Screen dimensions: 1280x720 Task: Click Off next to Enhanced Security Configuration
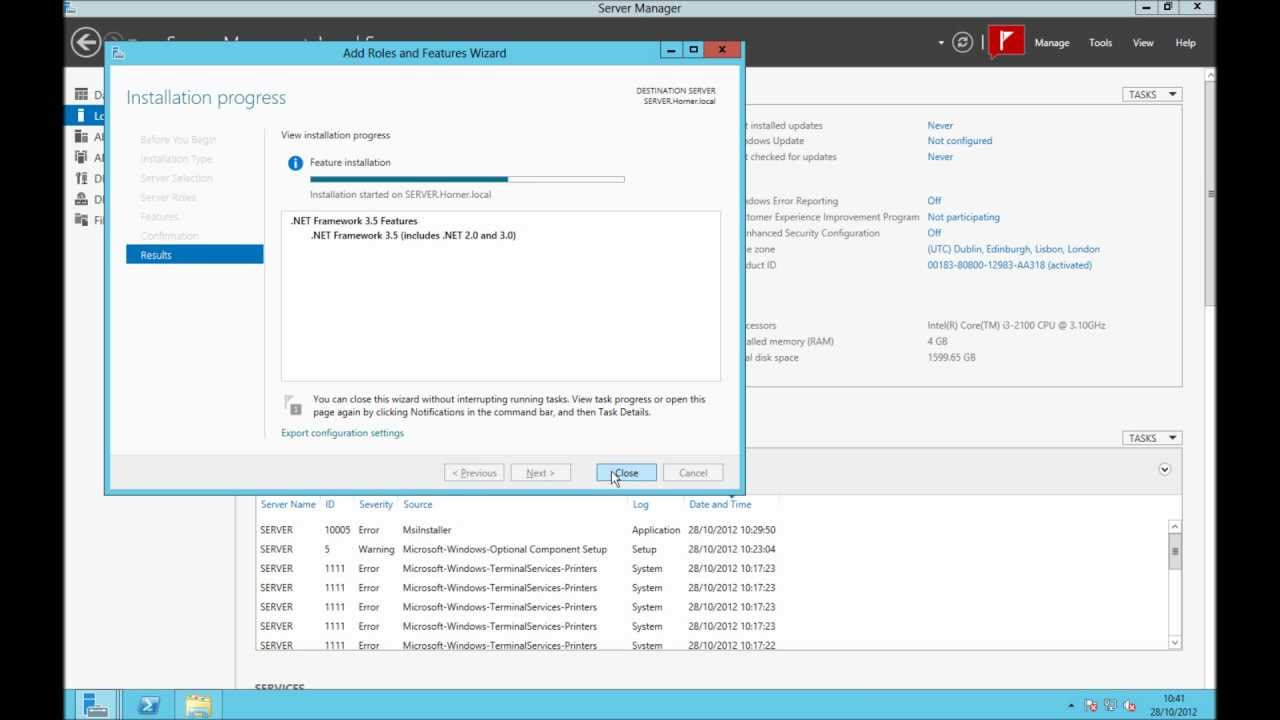(934, 233)
